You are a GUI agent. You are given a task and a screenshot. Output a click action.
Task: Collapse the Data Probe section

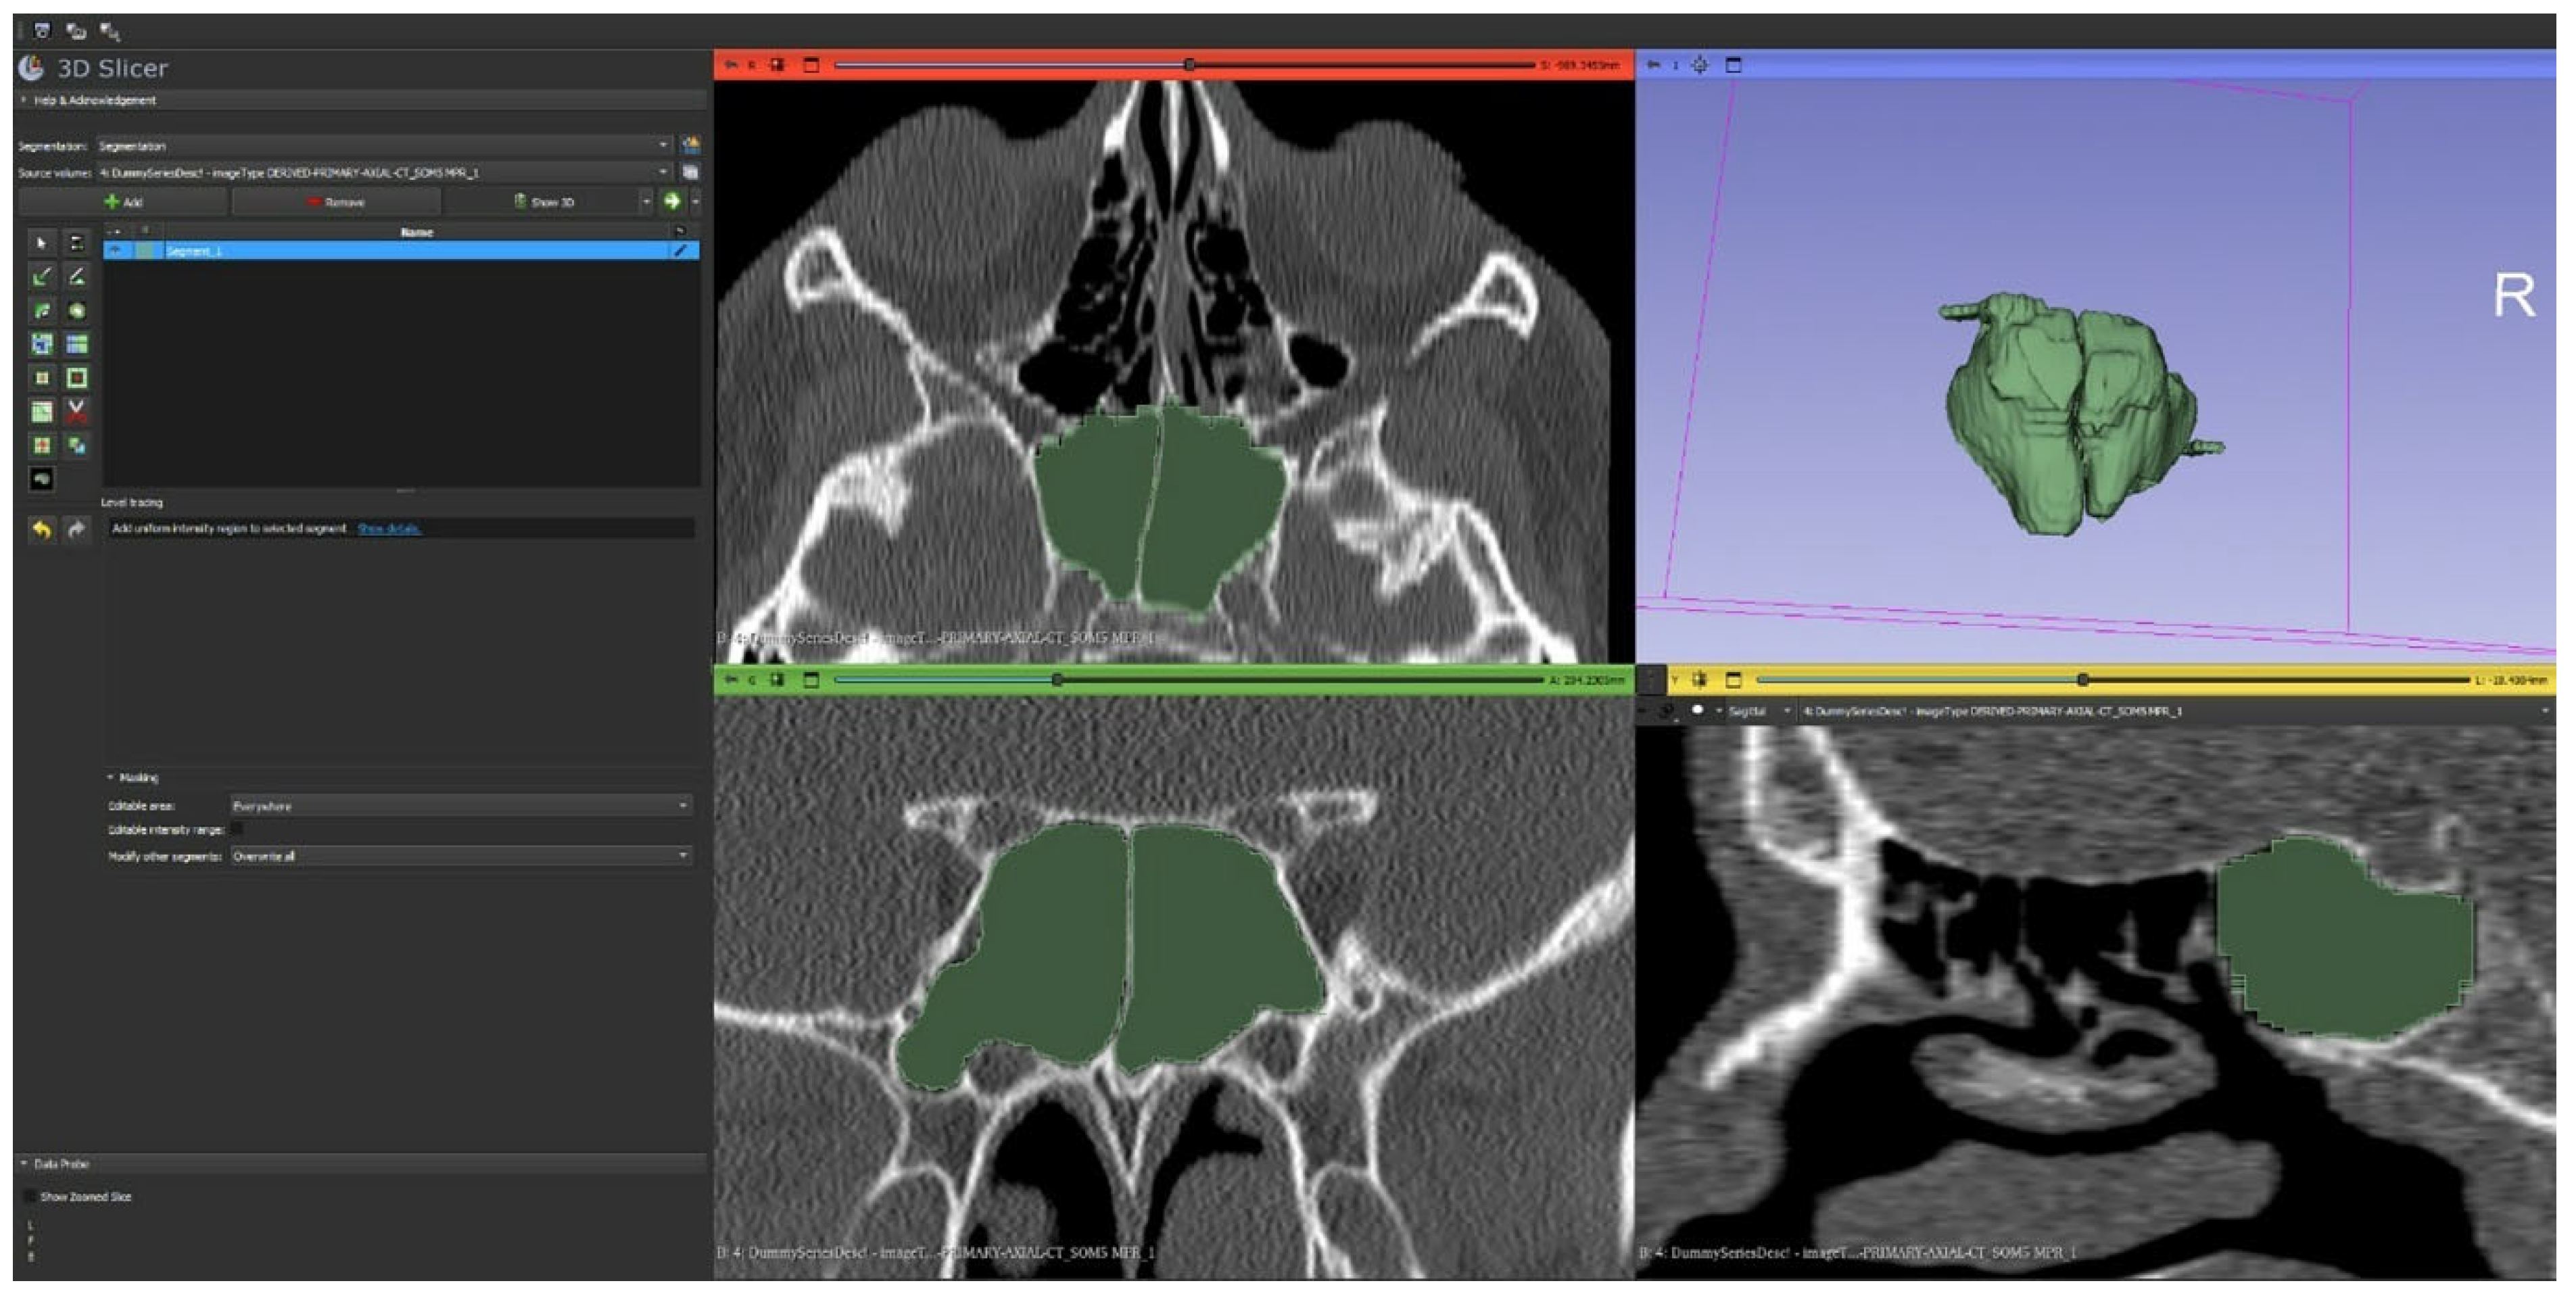[56, 1165]
